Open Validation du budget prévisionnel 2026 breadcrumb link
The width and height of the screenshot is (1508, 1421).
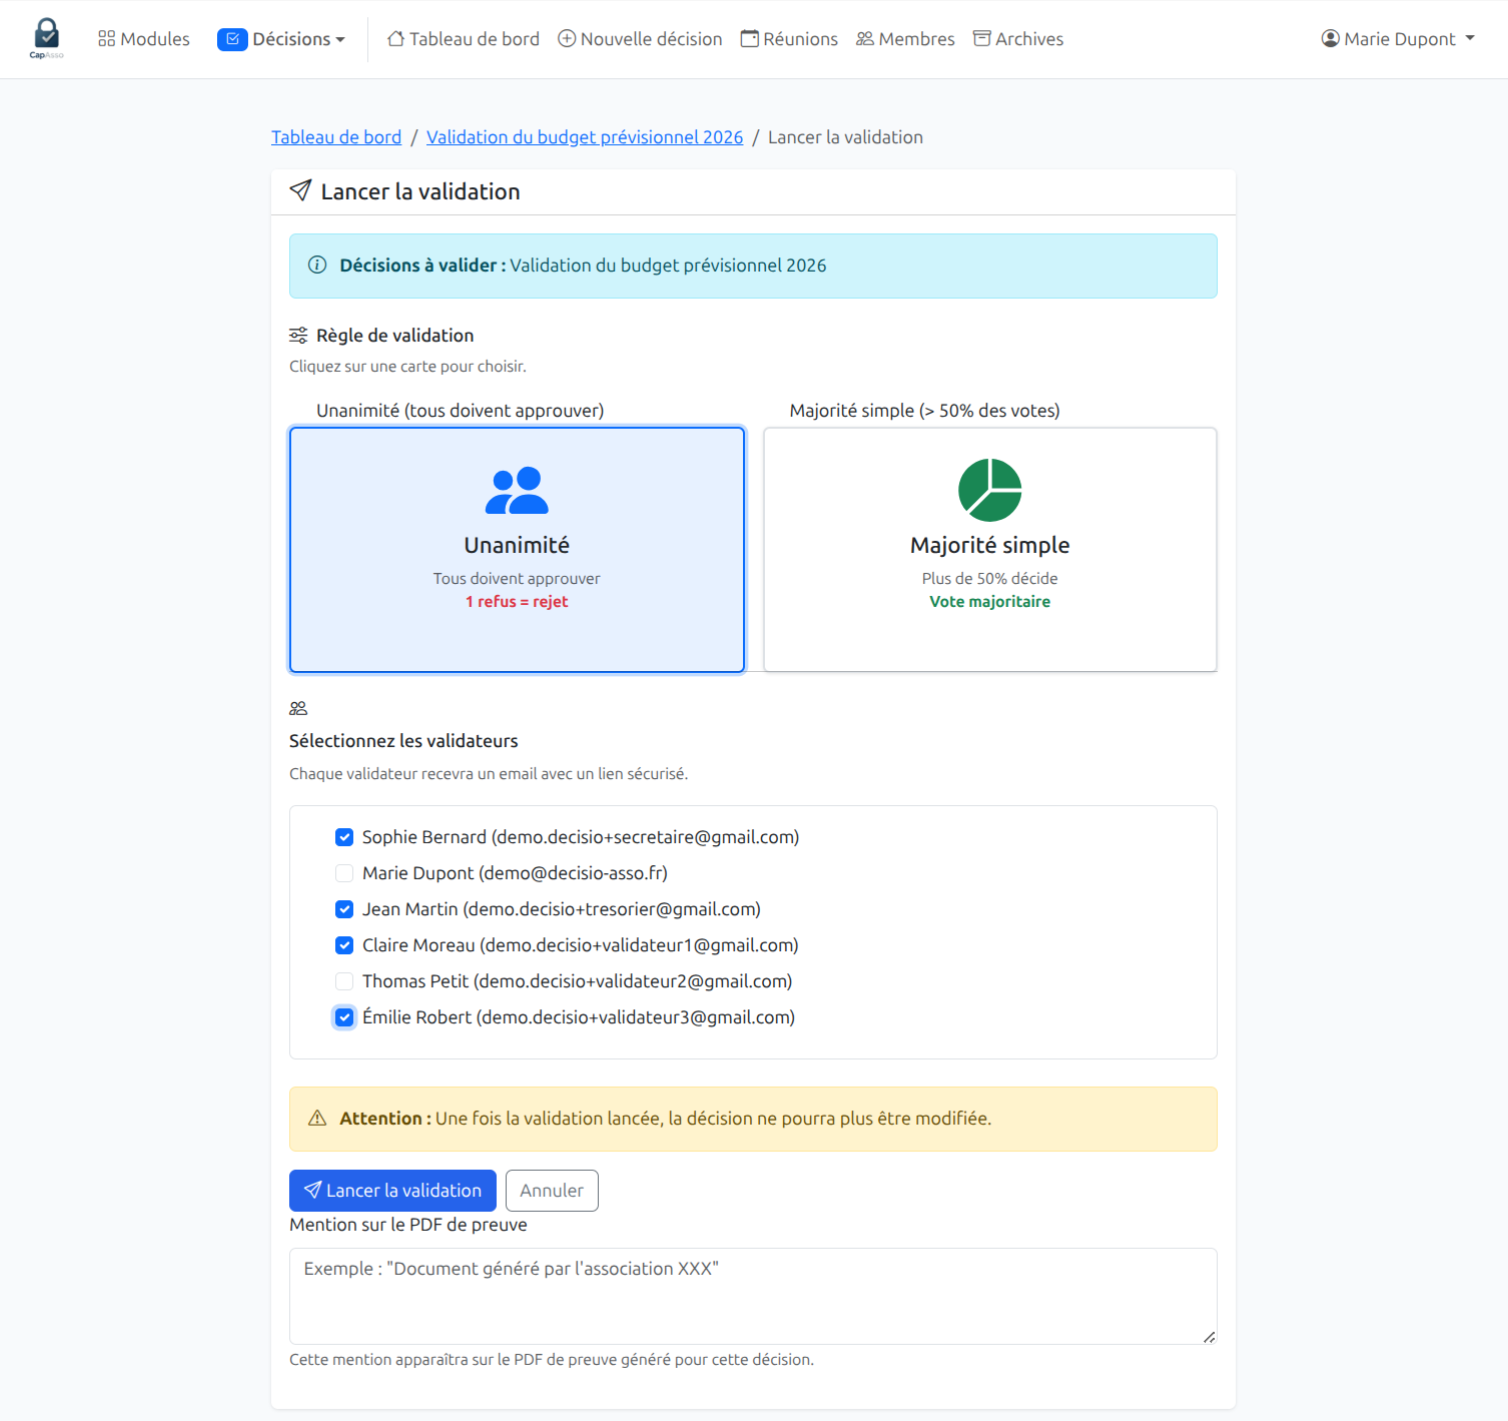point(585,137)
